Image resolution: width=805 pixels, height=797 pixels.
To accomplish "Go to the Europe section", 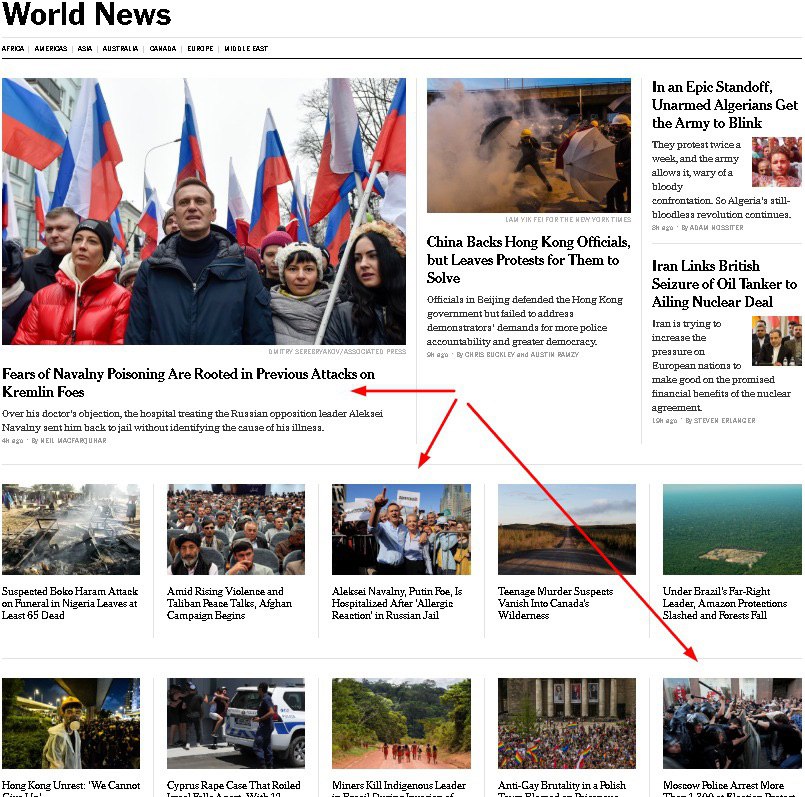I will tap(200, 48).
